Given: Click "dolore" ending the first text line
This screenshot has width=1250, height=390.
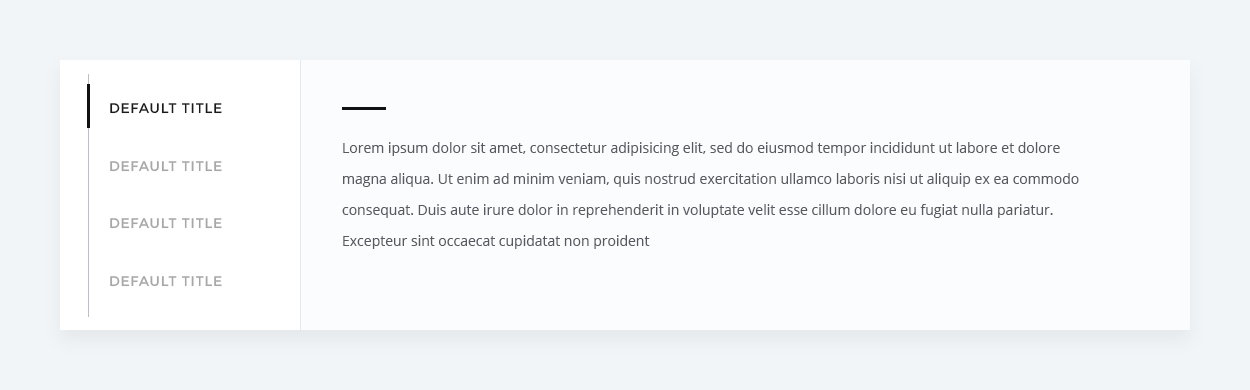Looking at the screenshot, I should 1038,148.
